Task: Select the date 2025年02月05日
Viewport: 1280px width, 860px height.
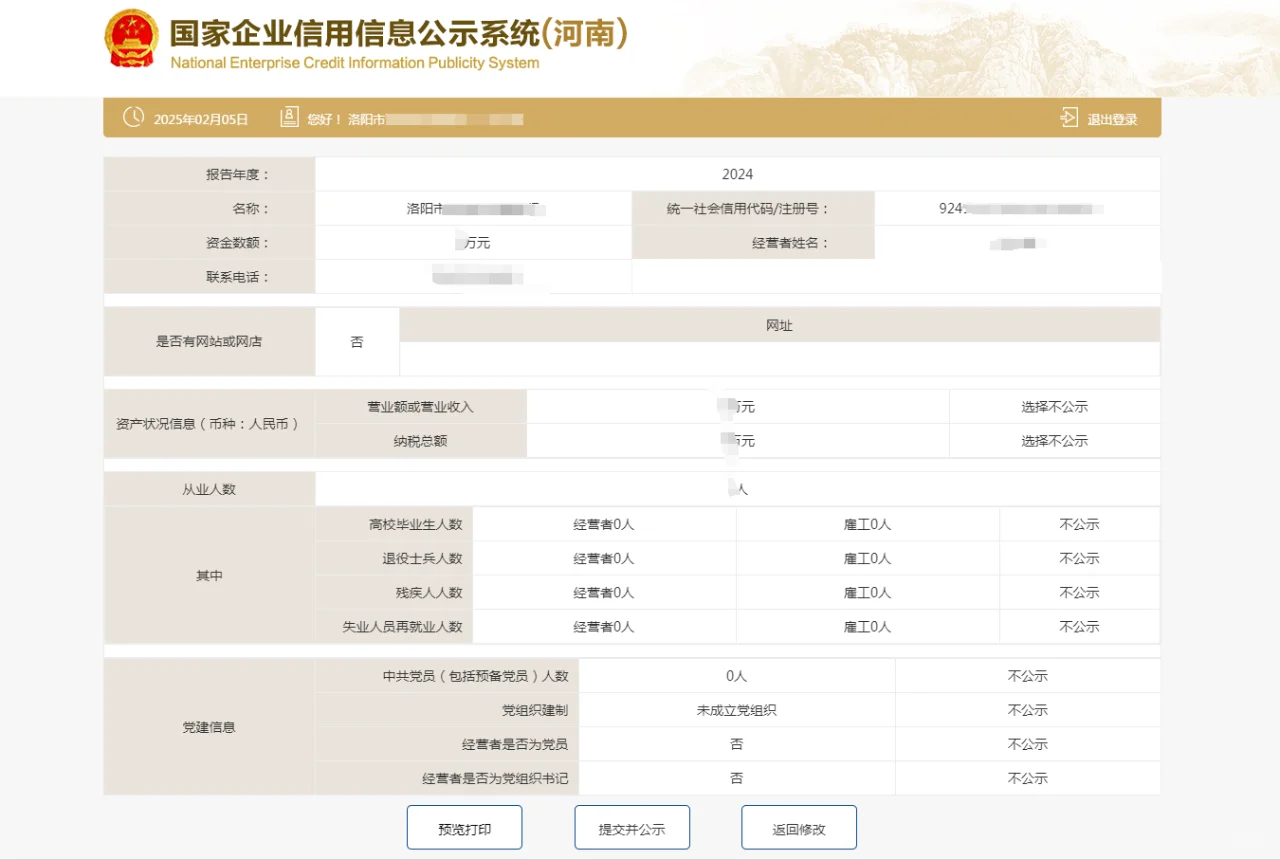Action: coord(201,119)
